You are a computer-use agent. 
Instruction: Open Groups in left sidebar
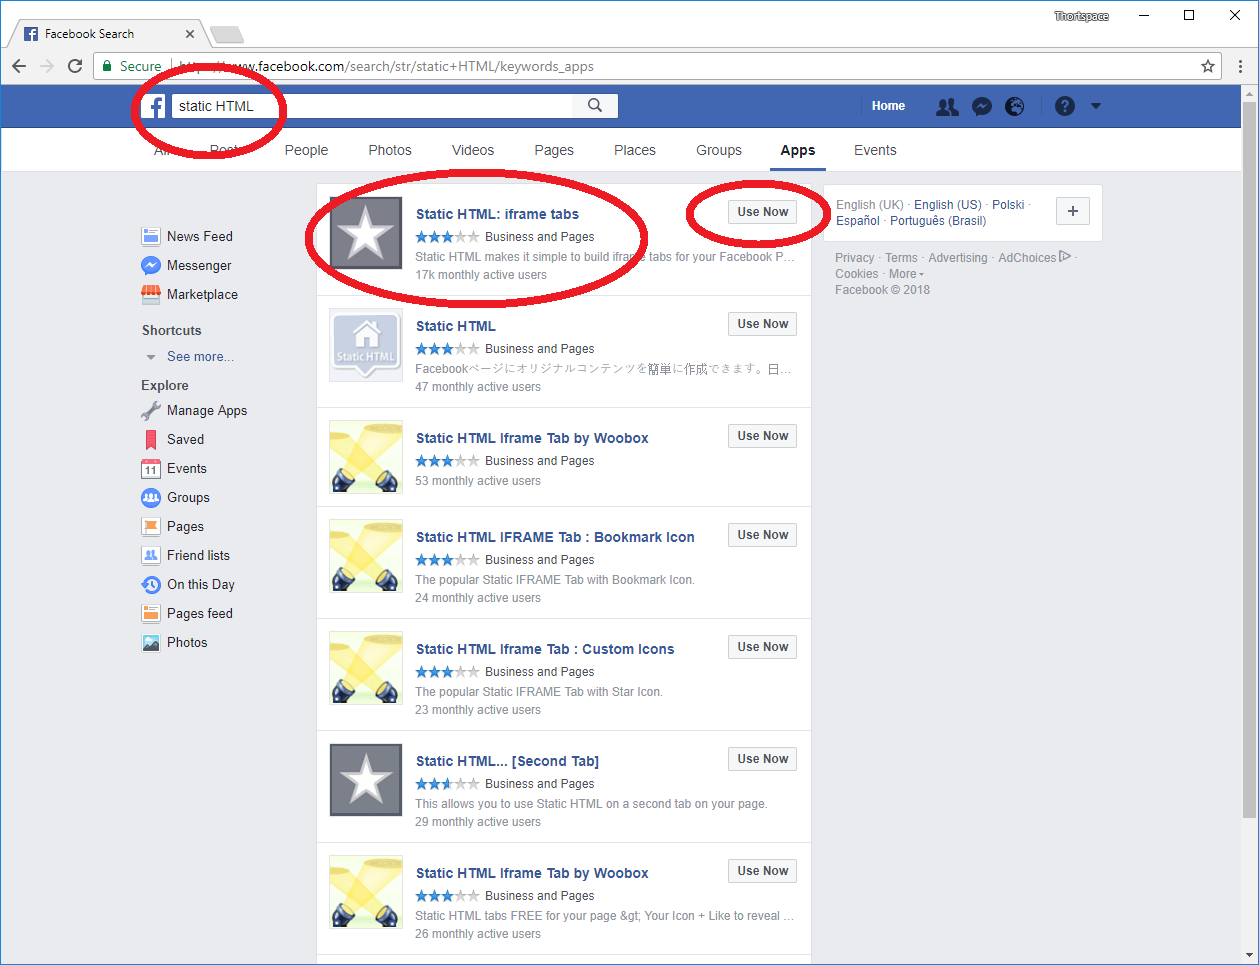click(176, 497)
